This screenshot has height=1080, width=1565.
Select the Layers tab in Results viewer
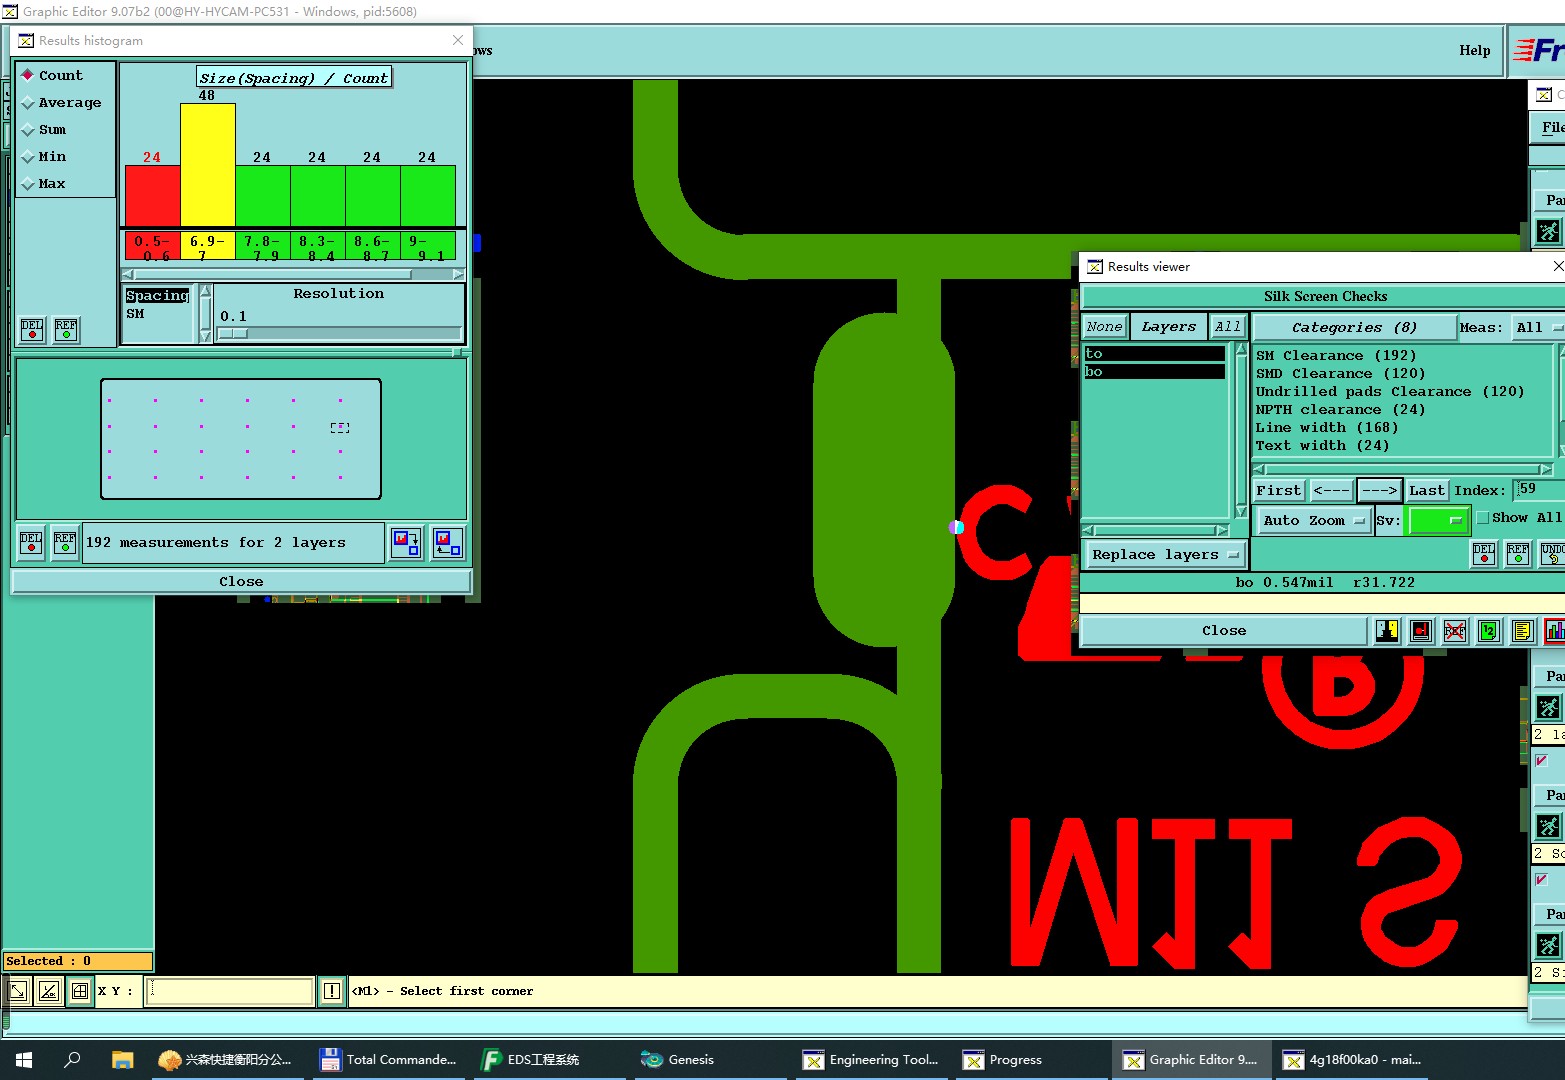(1168, 326)
